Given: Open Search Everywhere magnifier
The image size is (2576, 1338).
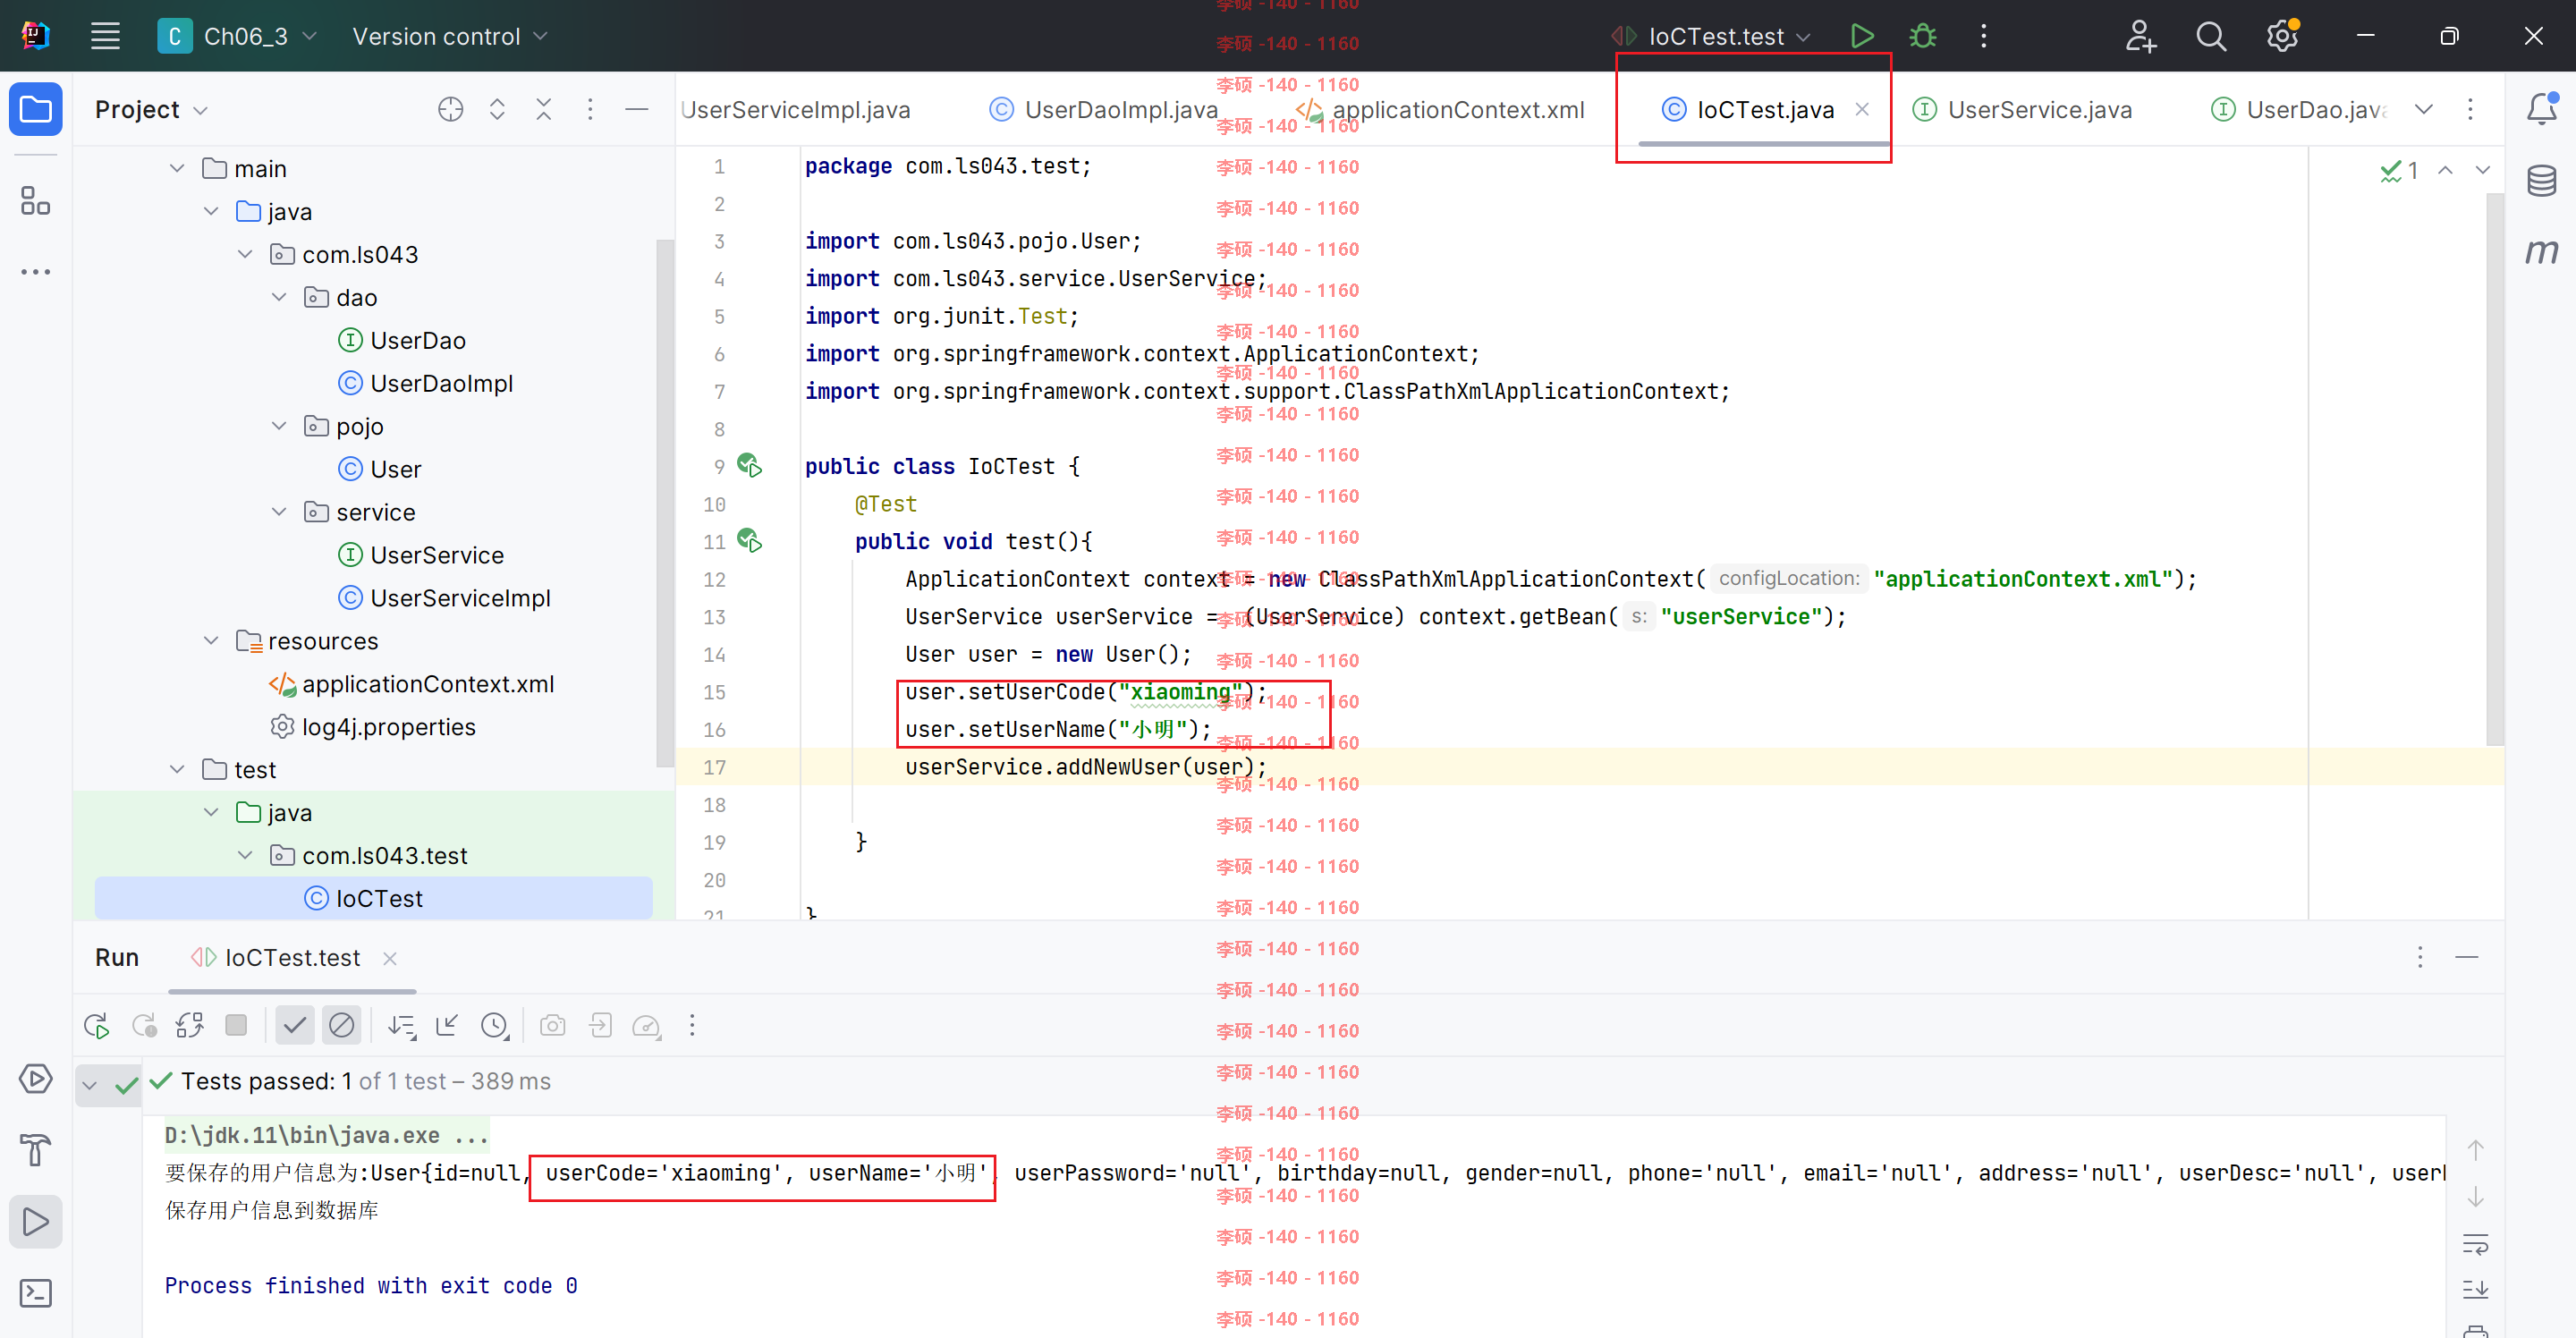Looking at the screenshot, I should click(x=2211, y=37).
